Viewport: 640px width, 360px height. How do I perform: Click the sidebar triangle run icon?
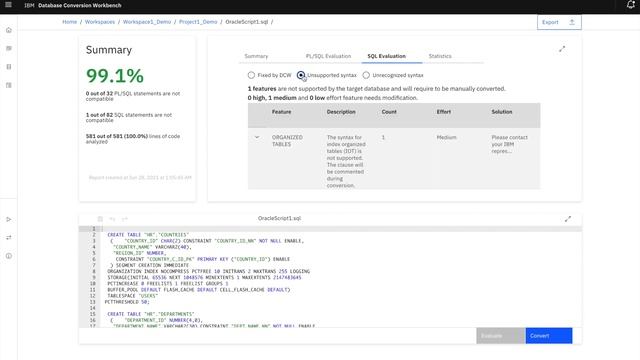click(9, 220)
